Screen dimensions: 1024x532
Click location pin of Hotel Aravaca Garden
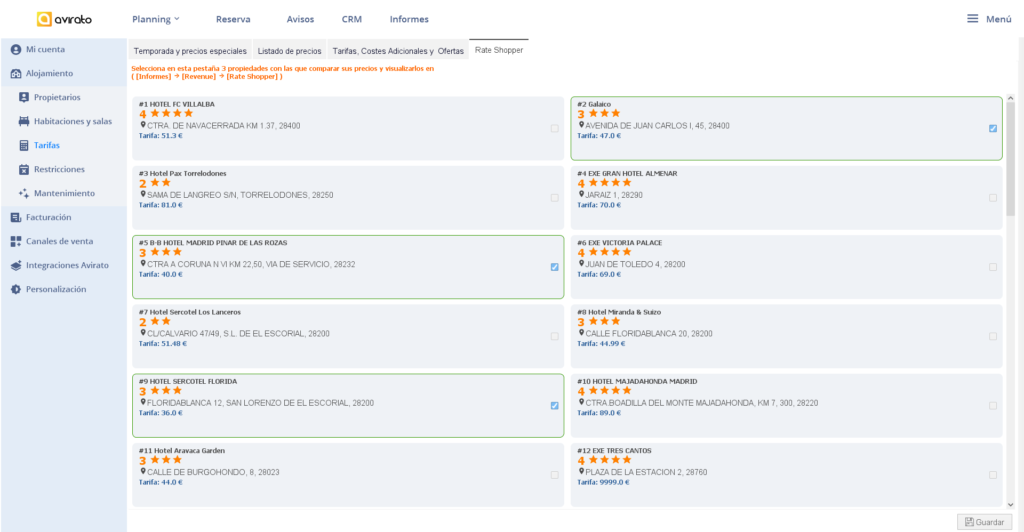pos(142,471)
